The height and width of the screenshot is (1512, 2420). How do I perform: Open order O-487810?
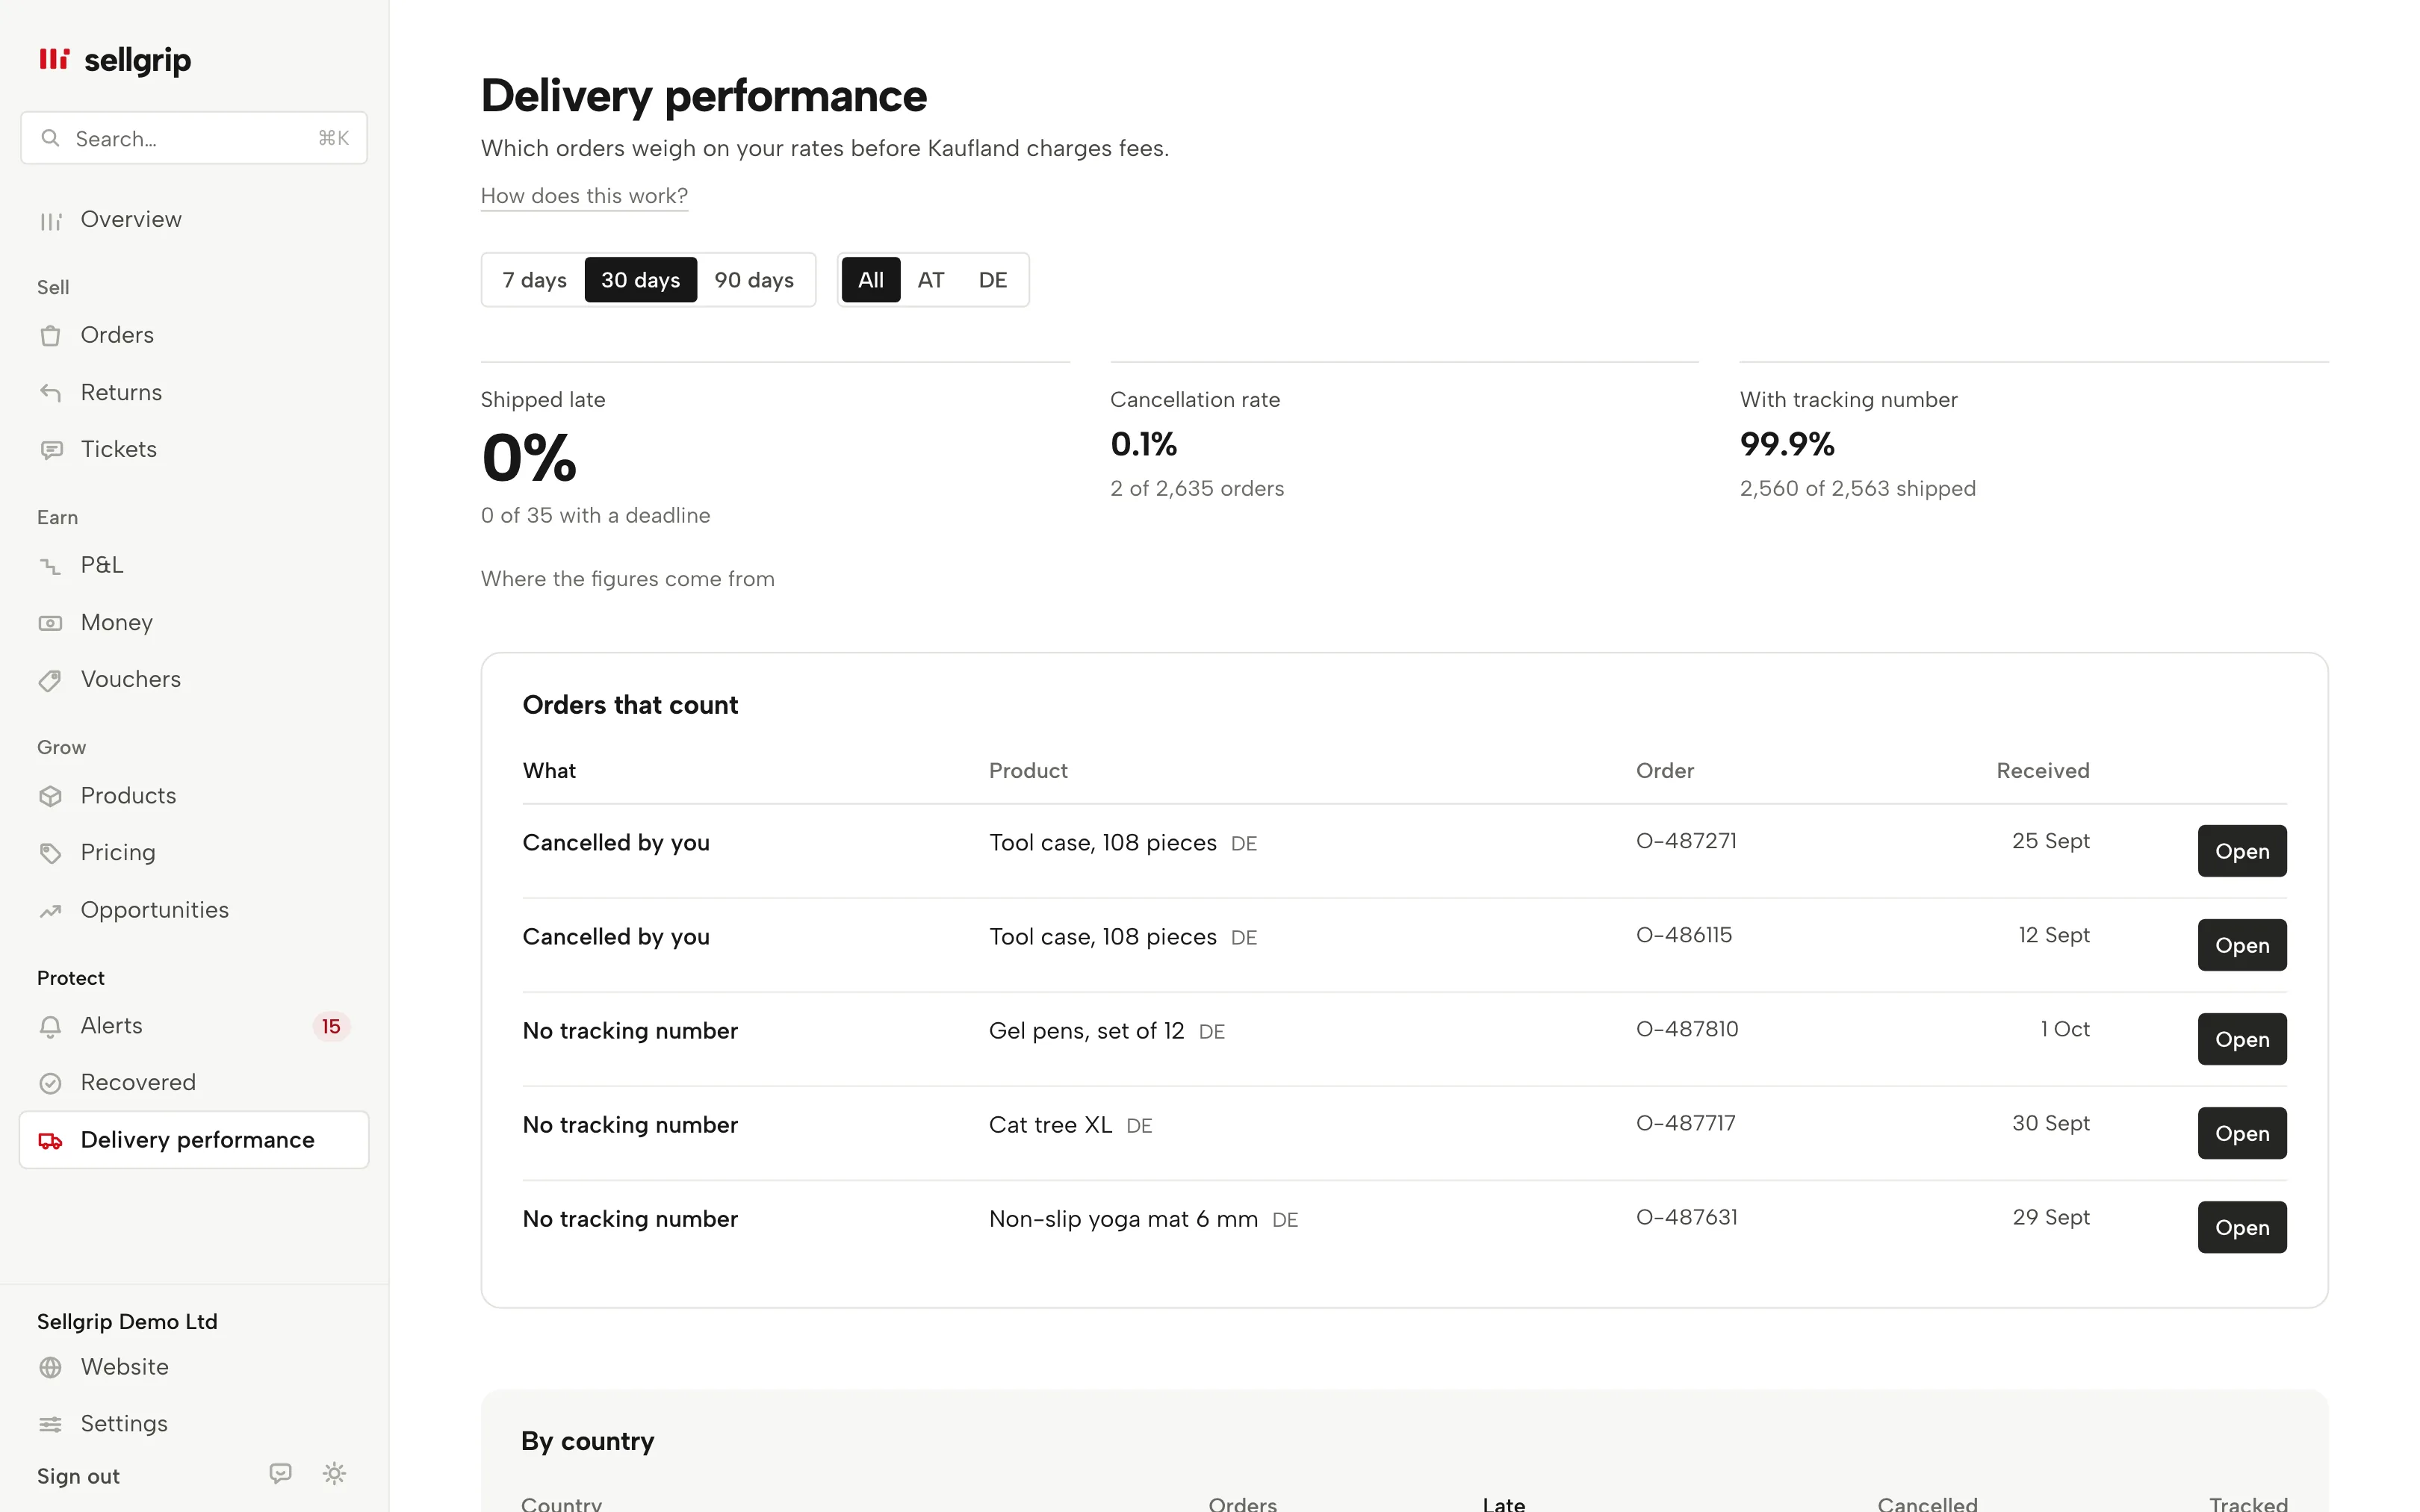(2241, 1039)
